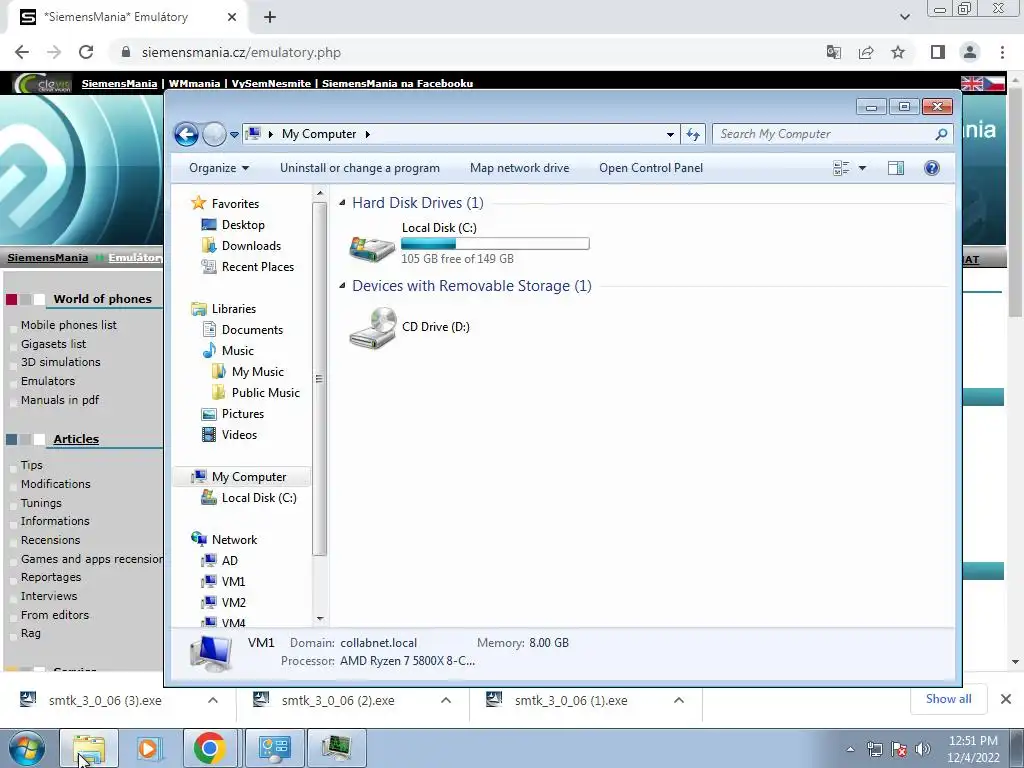Open the Windows Start menu
The image size is (1024, 768).
coord(27,748)
